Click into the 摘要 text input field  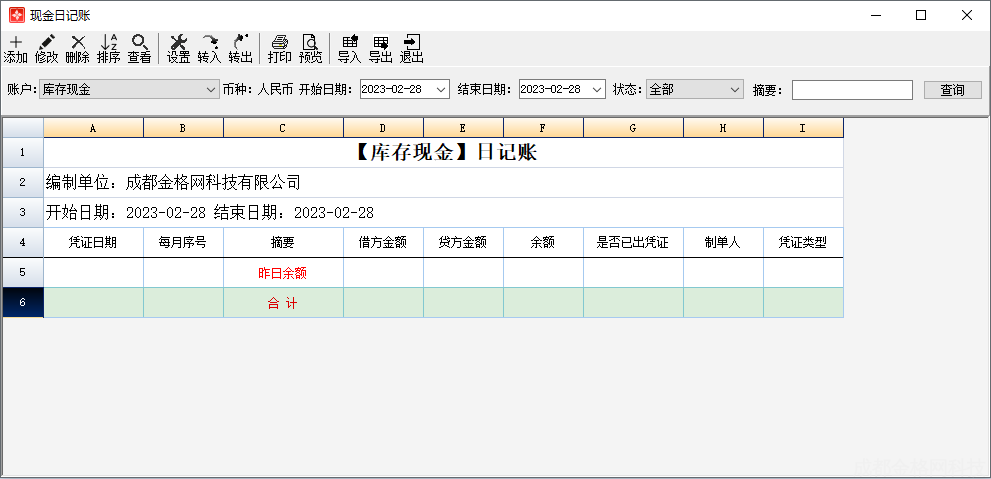click(x=852, y=90)
